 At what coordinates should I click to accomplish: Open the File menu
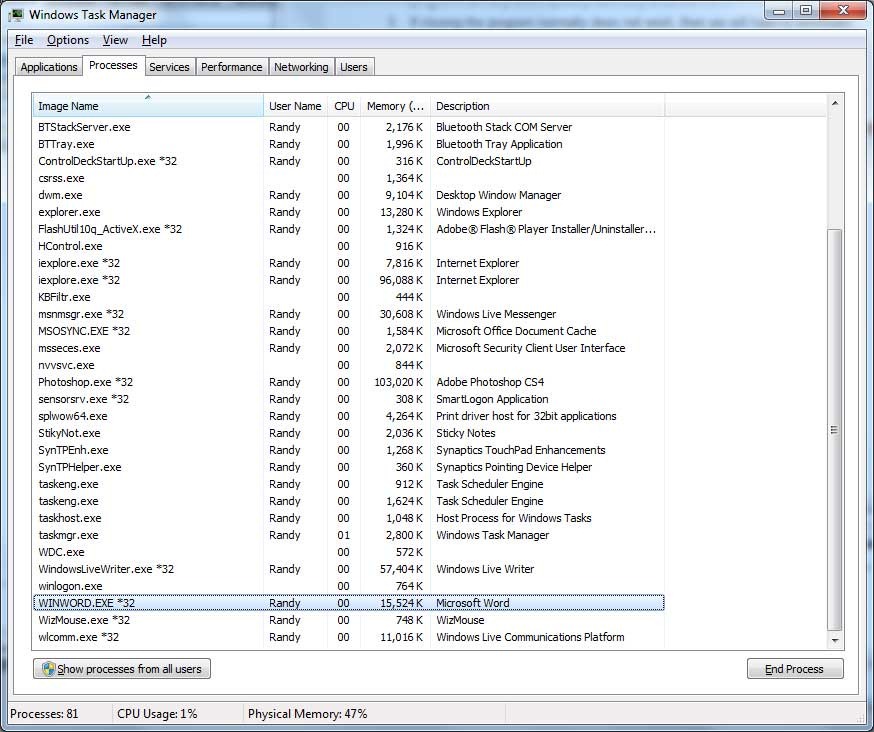point(24,40)
